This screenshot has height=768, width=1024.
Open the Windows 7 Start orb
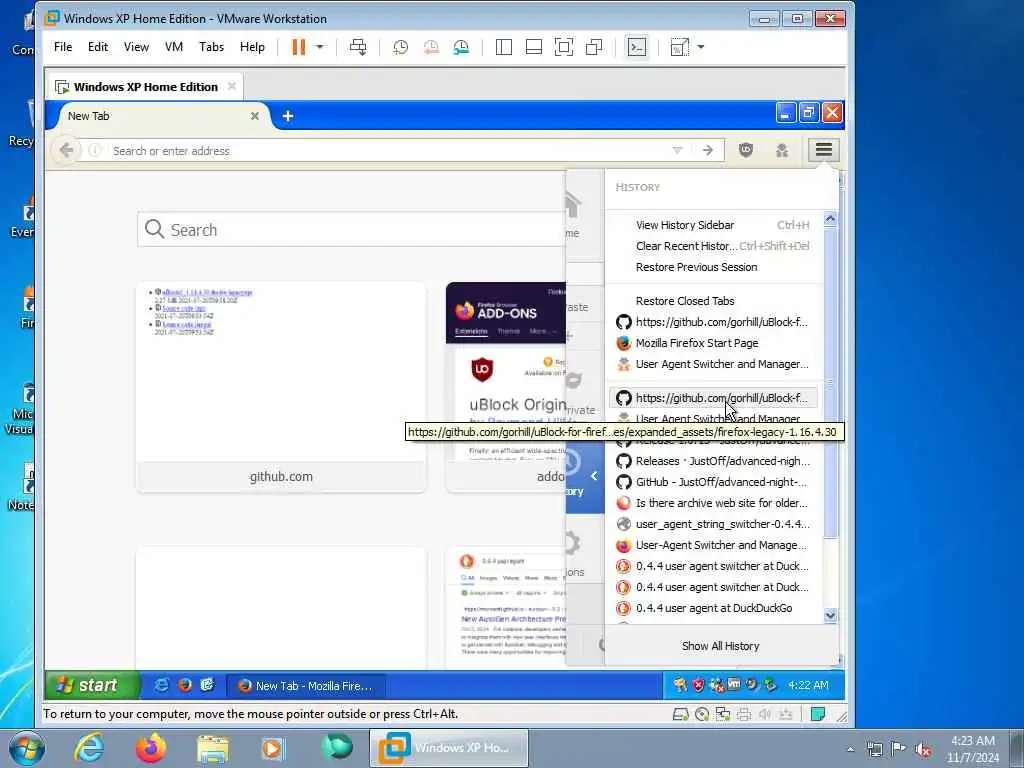pos(27,748)
